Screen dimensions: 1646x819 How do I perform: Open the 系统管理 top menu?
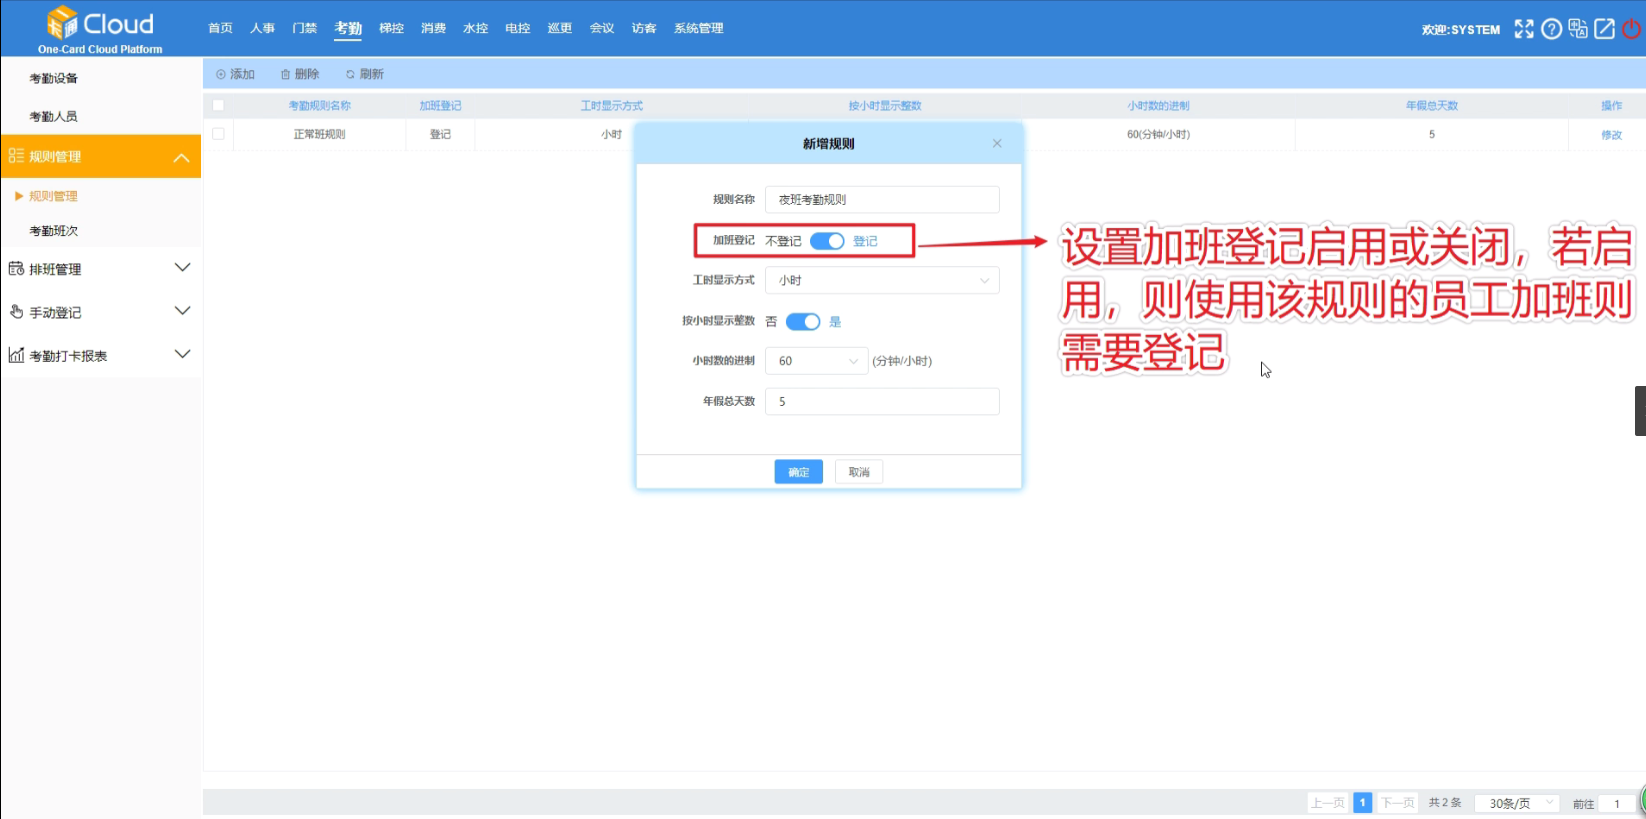click(x=698, y=28)
